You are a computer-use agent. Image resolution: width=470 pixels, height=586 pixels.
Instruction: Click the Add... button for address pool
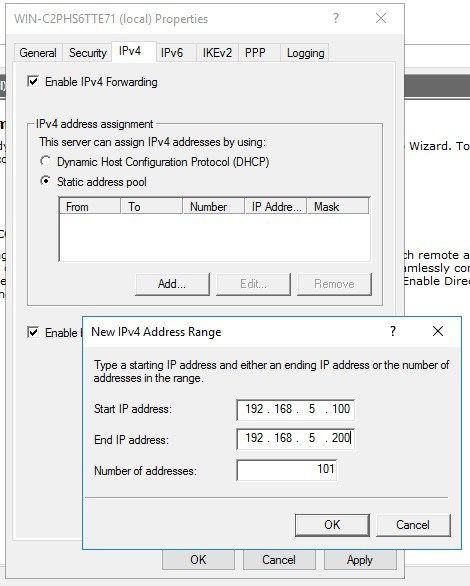pyautogui.click(x=172, y=284)
